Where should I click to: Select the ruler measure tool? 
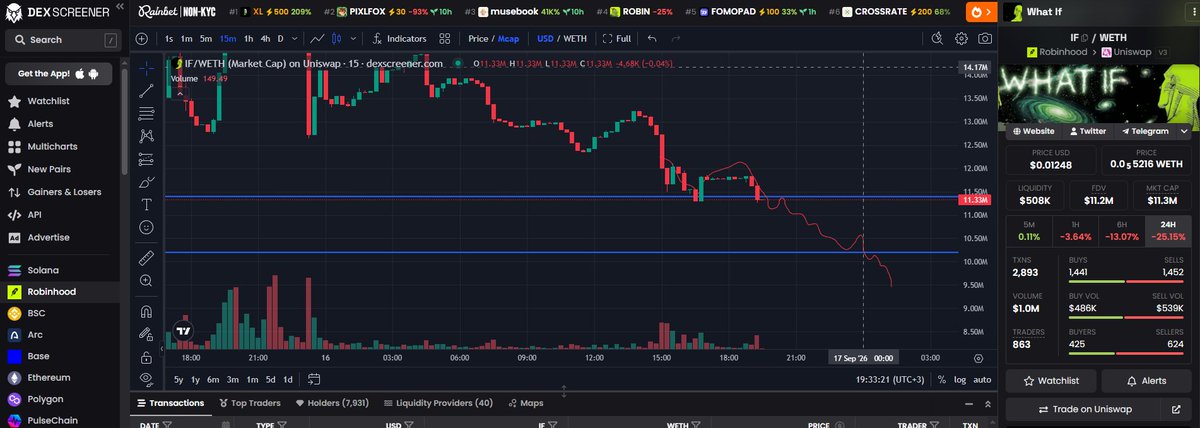[147, 258]
